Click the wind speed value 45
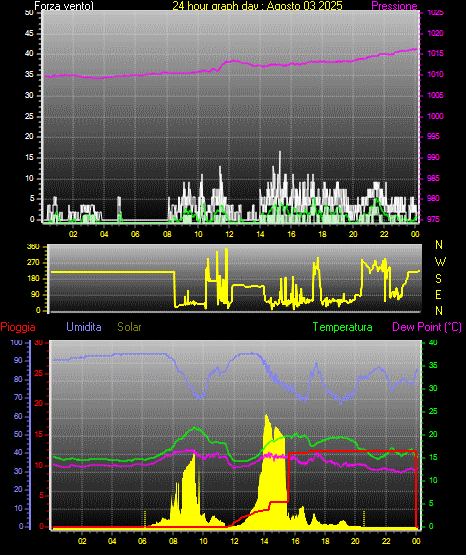The image size is (466, 555). point(29,33)
